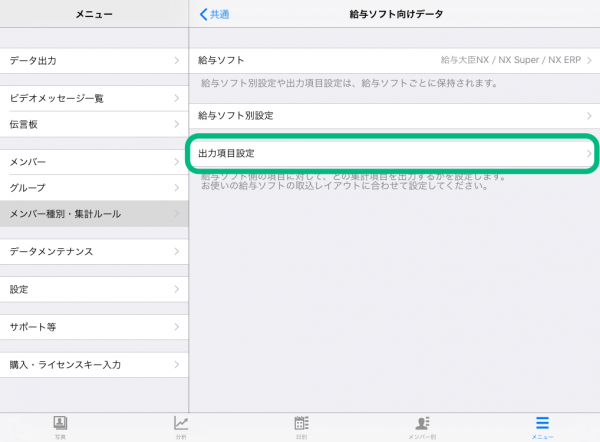Tap the 給与大臣NX / NX Super value text
600x442 pixels.
[x=509, y=61]
